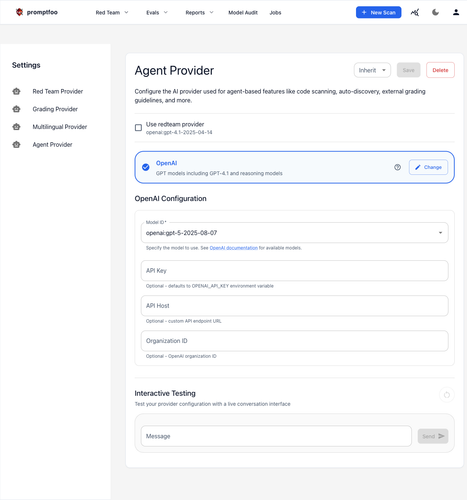Expand the Evals menu chevron
Image resolution: width=467 pixels, height=500 pixels.
coord(166,12)
